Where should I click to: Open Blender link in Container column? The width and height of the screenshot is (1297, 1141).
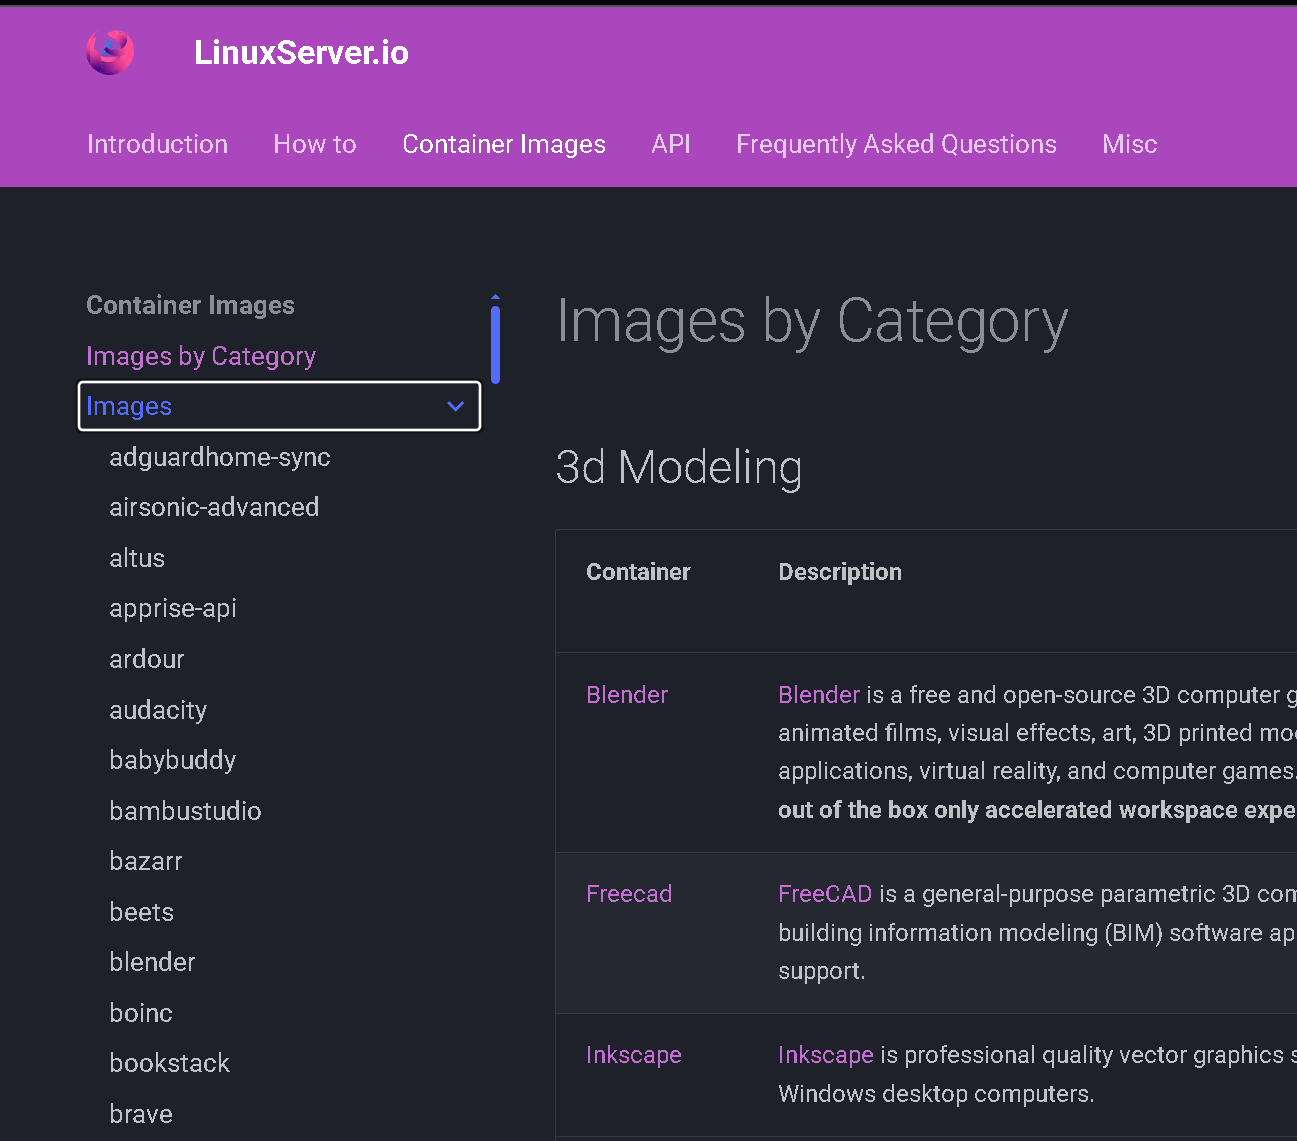627,695
